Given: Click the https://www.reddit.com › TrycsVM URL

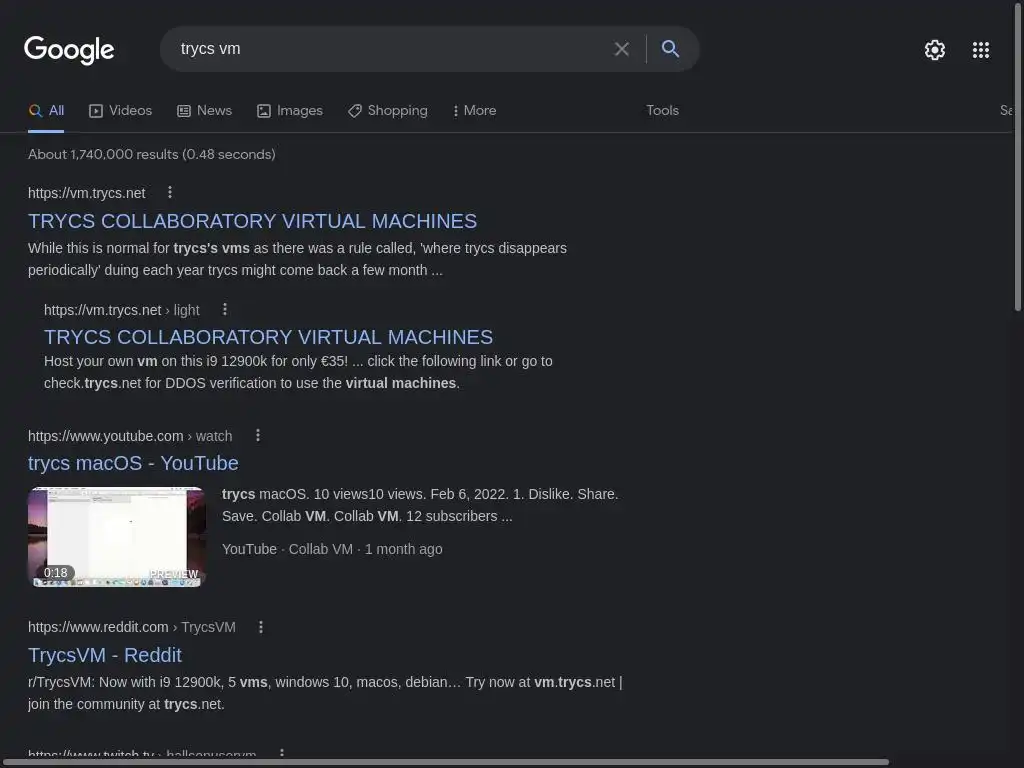Looking at the screenshot, I should coord(132,628).
